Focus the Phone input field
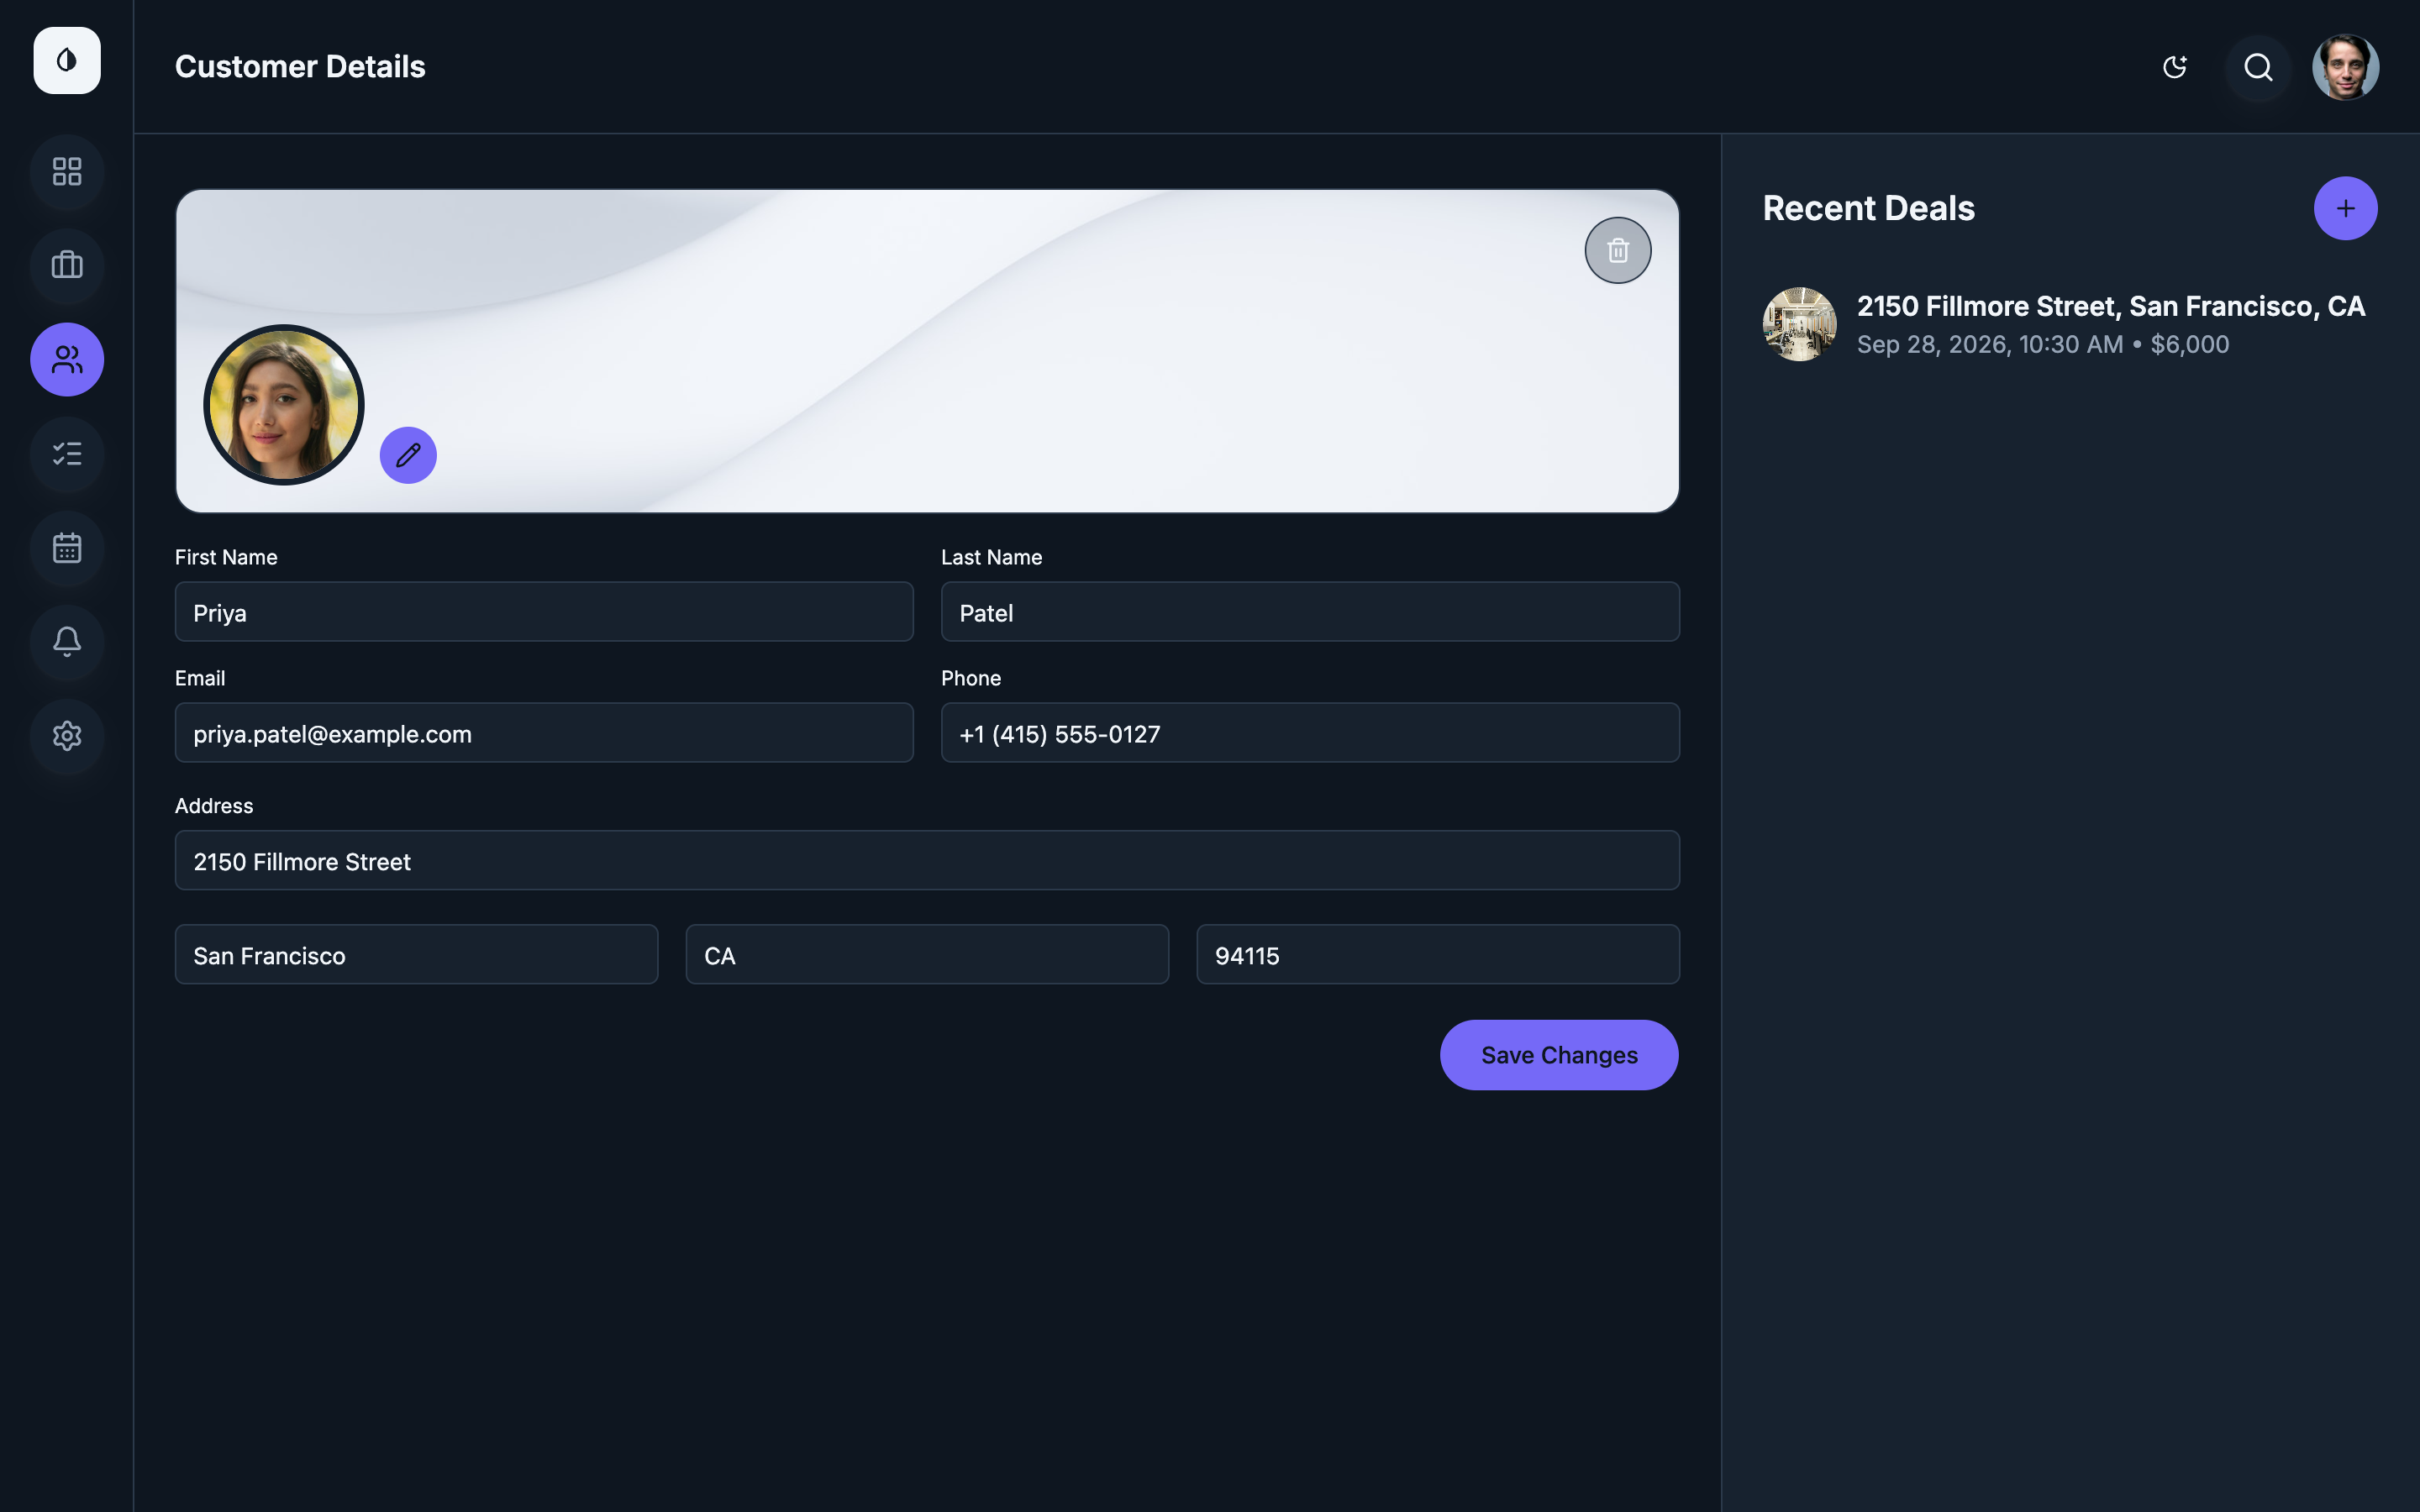2420x1512 pixels. click(1310, 733)
